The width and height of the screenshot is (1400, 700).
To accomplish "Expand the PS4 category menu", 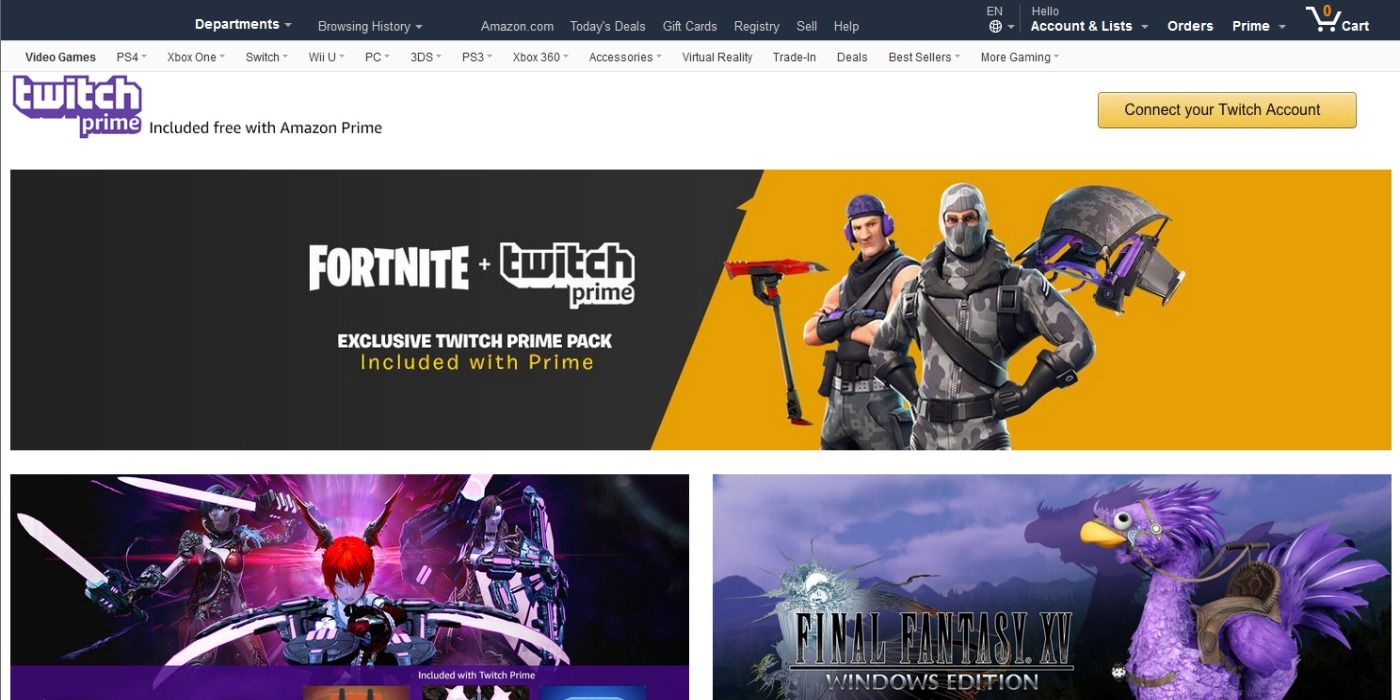I will click(x=131, y=57).
